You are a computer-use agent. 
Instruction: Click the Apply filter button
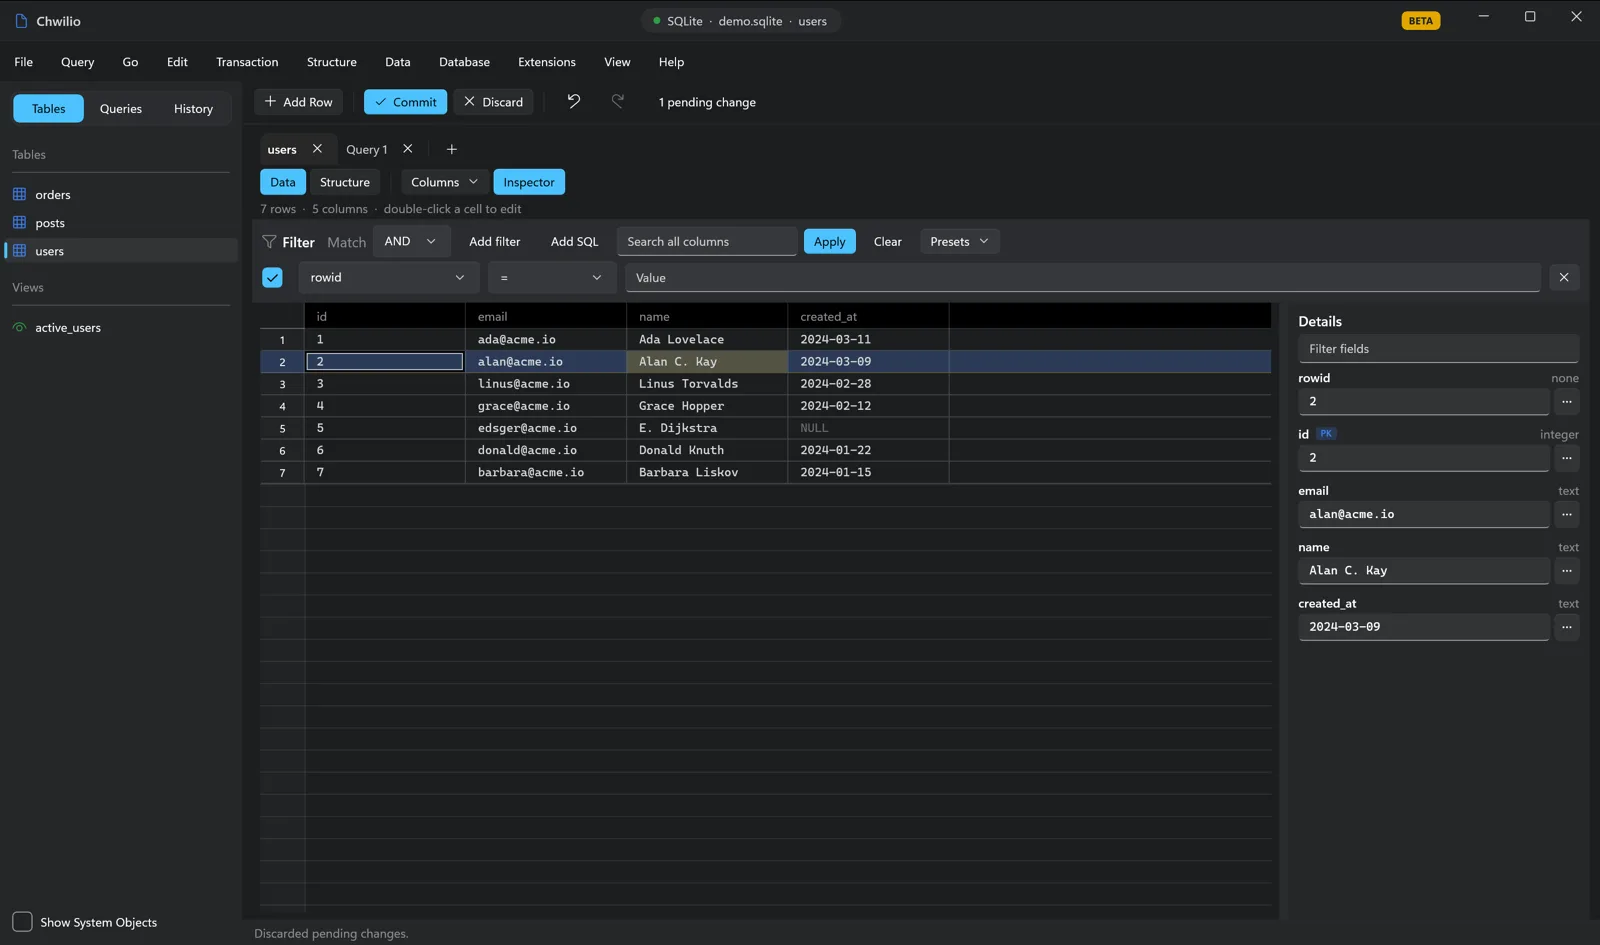[829, 241]
